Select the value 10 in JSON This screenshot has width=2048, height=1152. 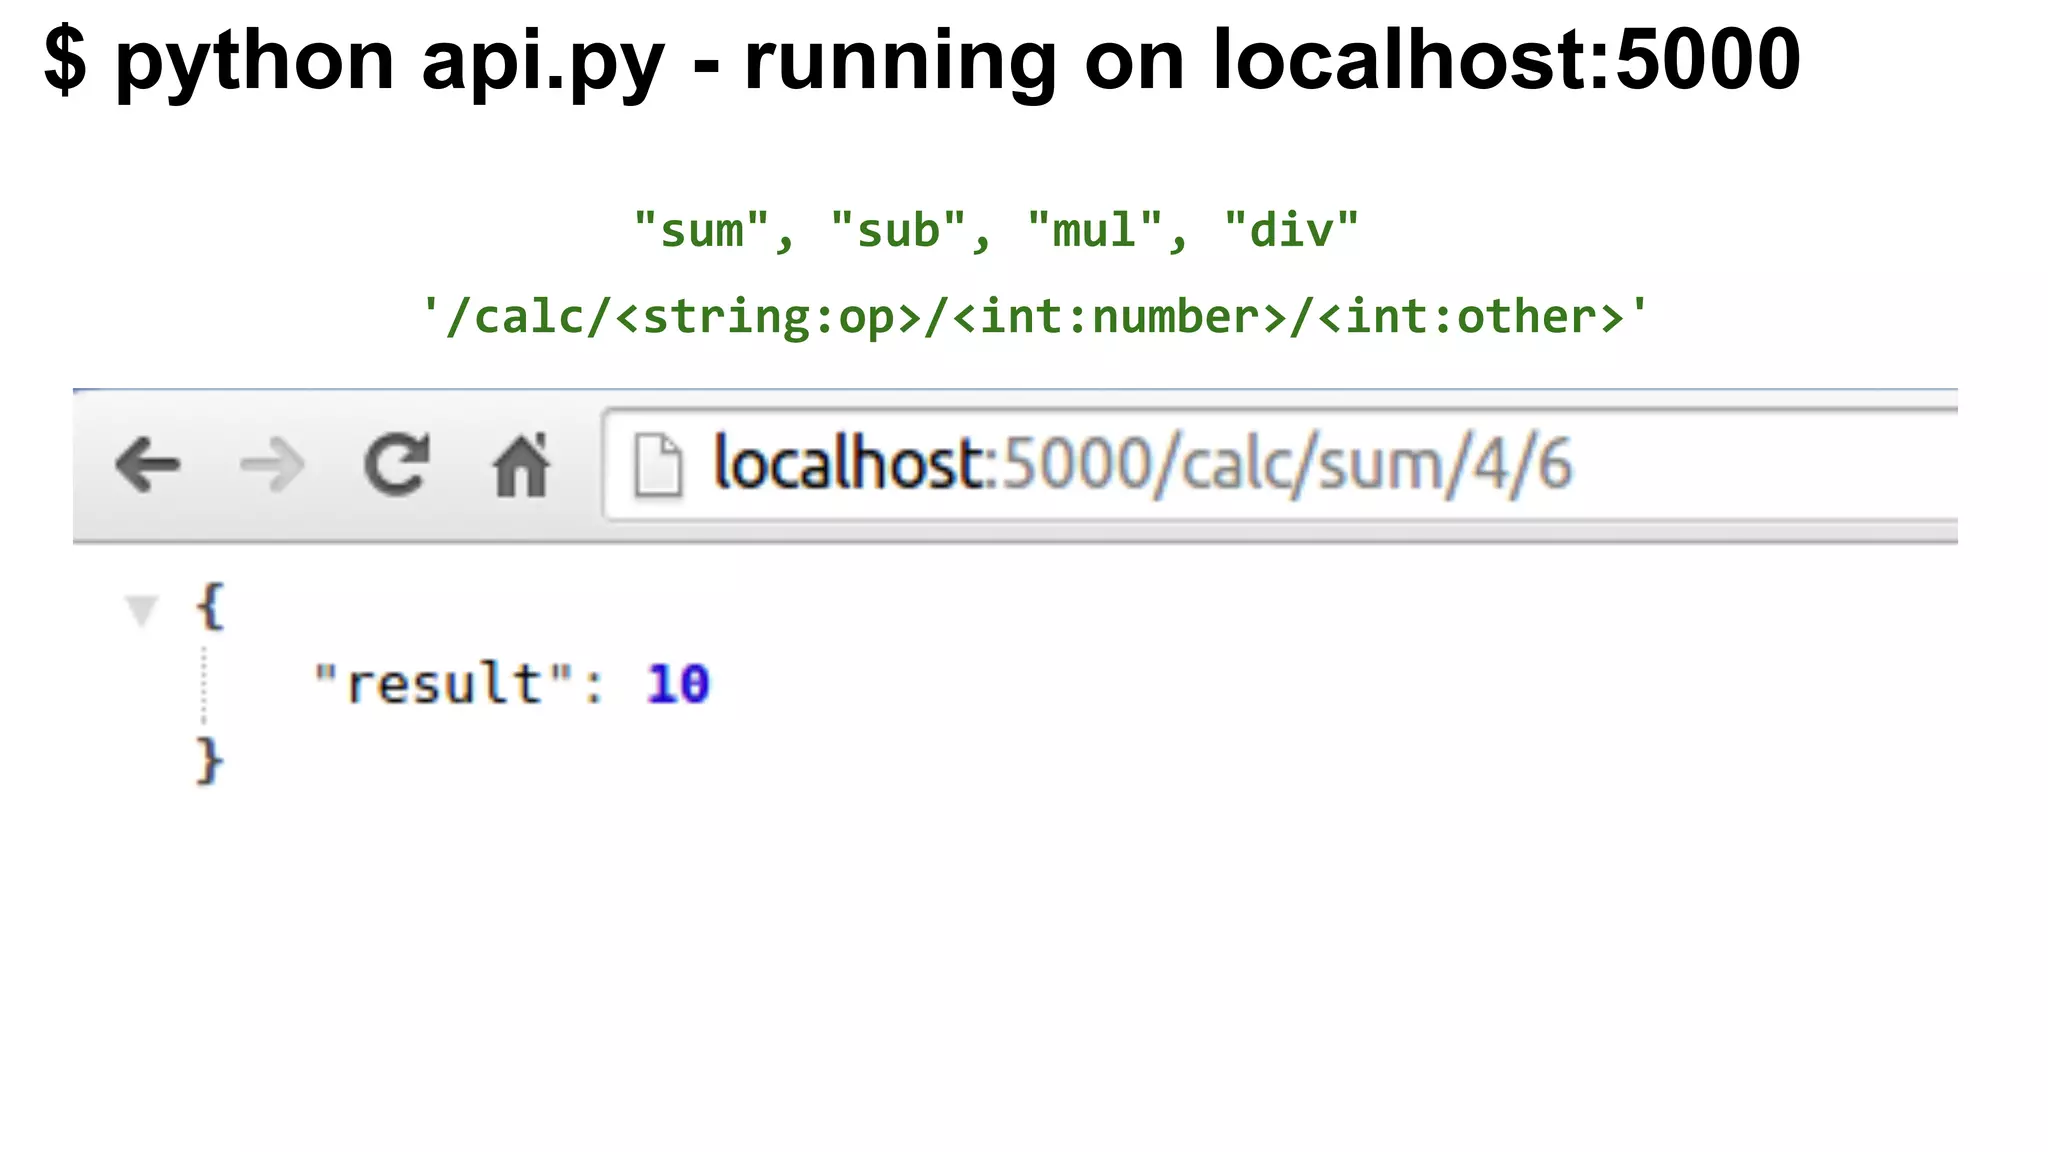tap(678, 685)
